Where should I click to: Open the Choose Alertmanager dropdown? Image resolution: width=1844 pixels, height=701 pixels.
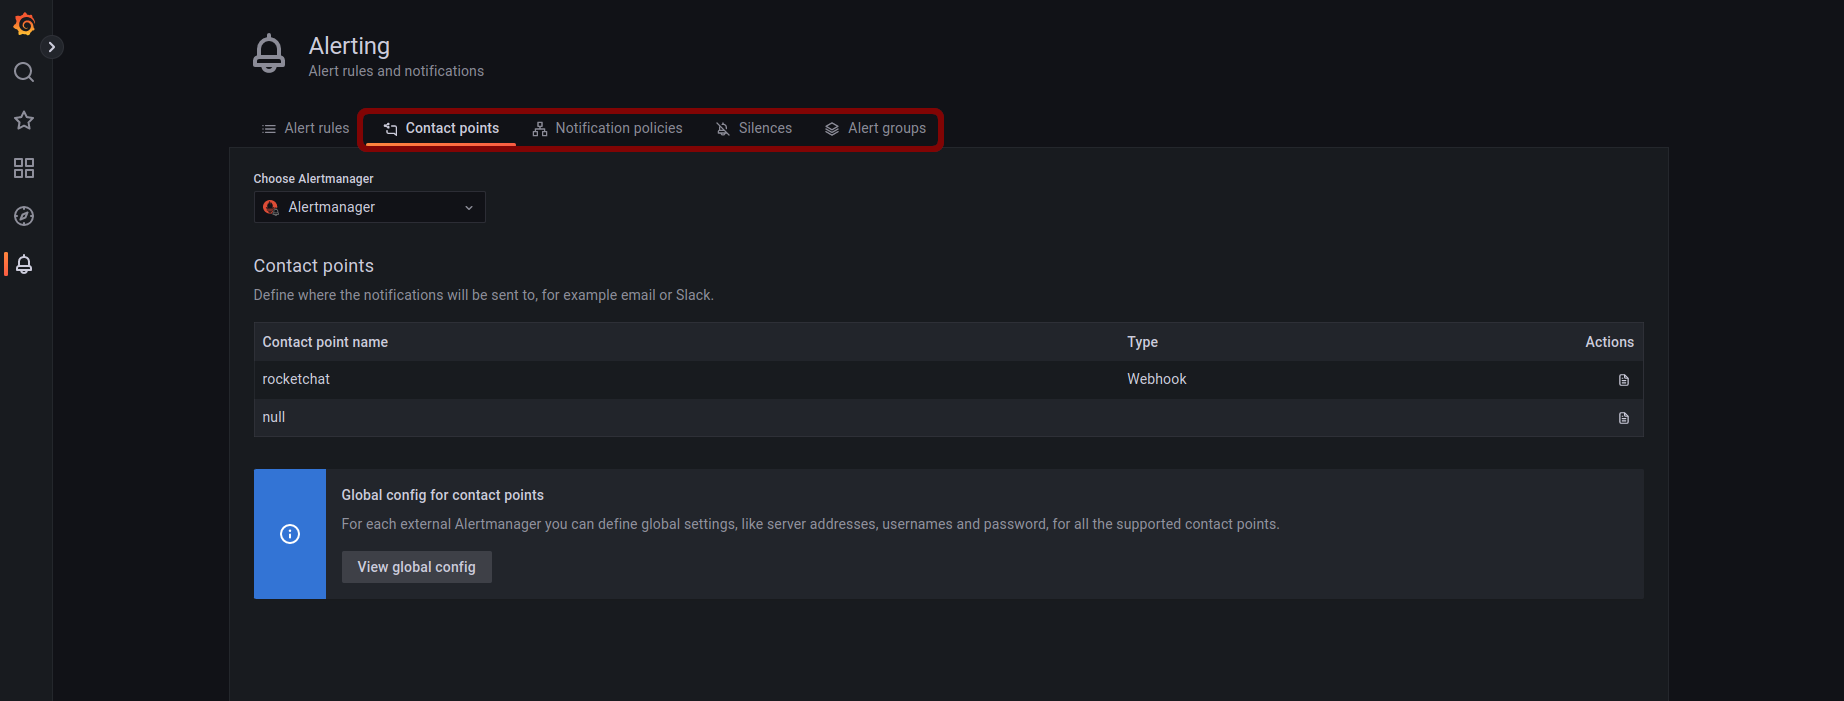369,207
